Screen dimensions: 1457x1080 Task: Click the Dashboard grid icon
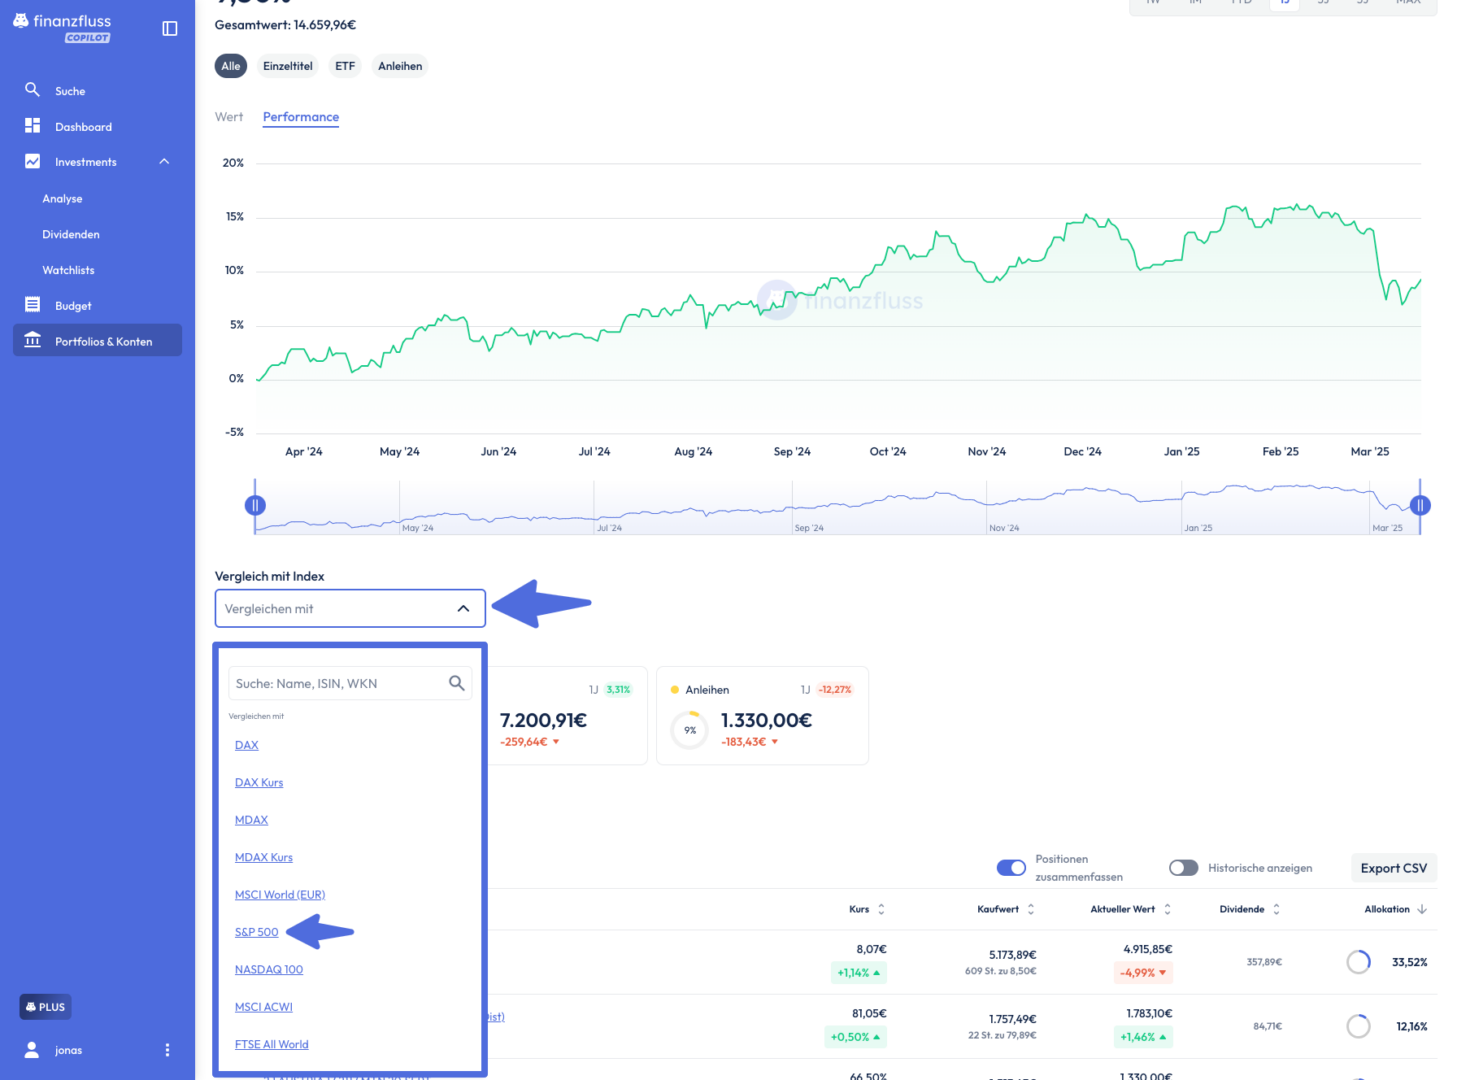click(x=32, y=126)
